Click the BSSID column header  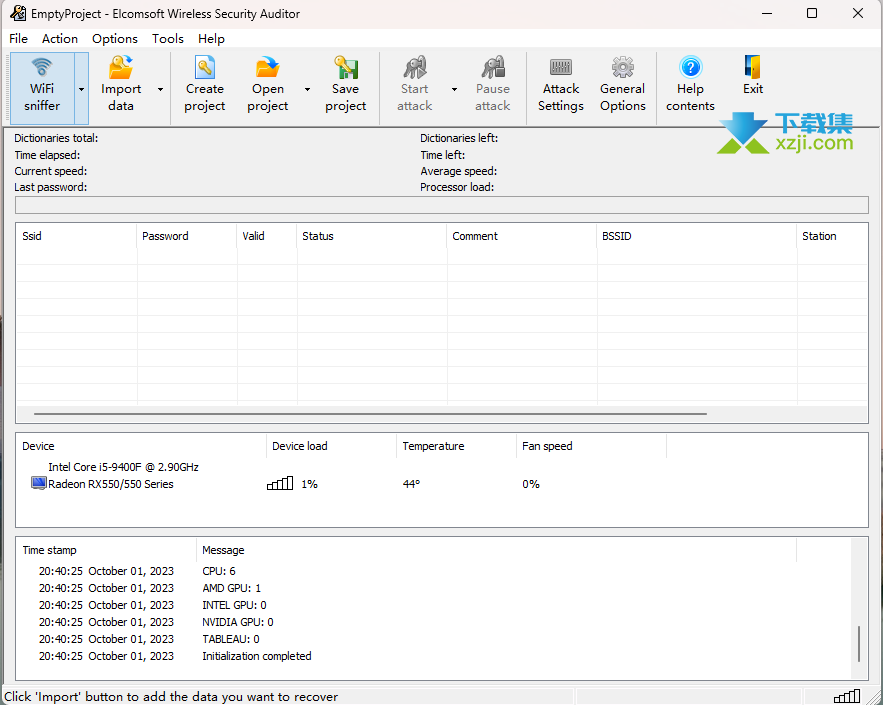[697, 236]
